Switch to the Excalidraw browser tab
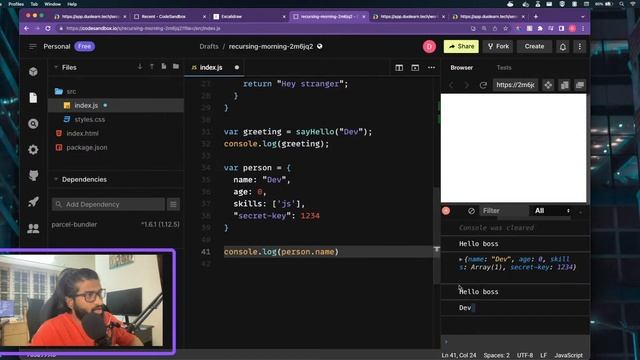This screenshot has height=360, width=640. point(249,17)
